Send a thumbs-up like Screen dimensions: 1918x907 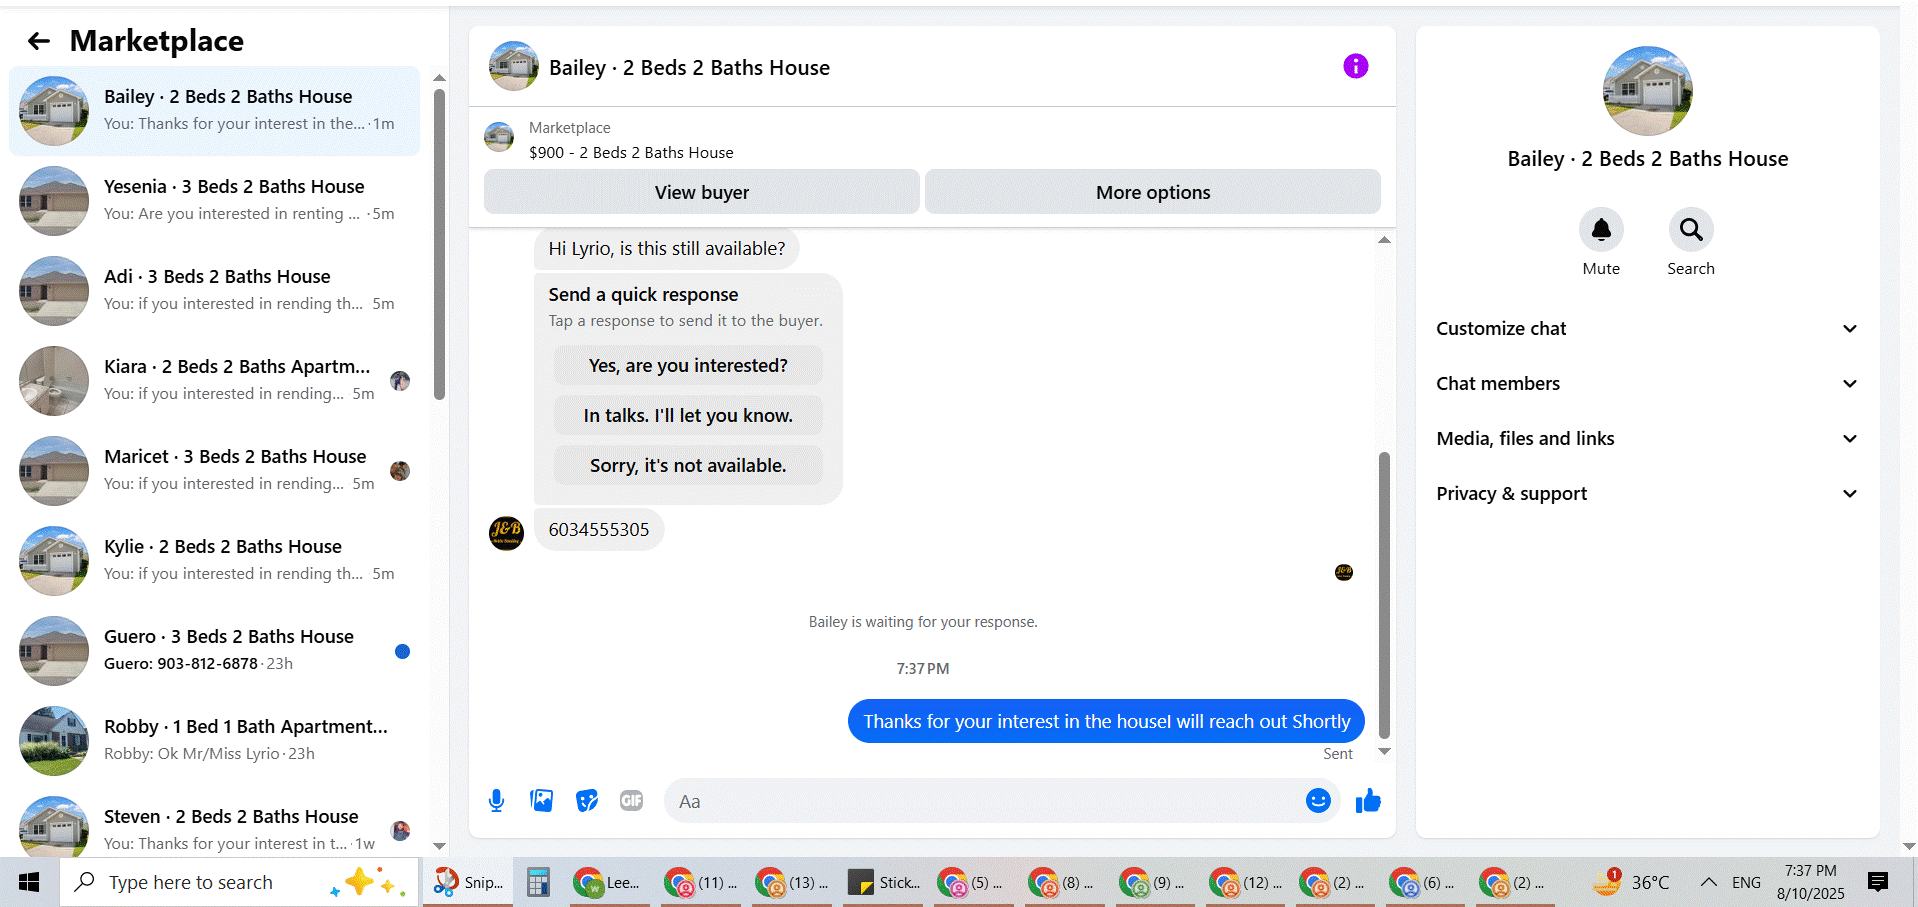point(1367,800)
